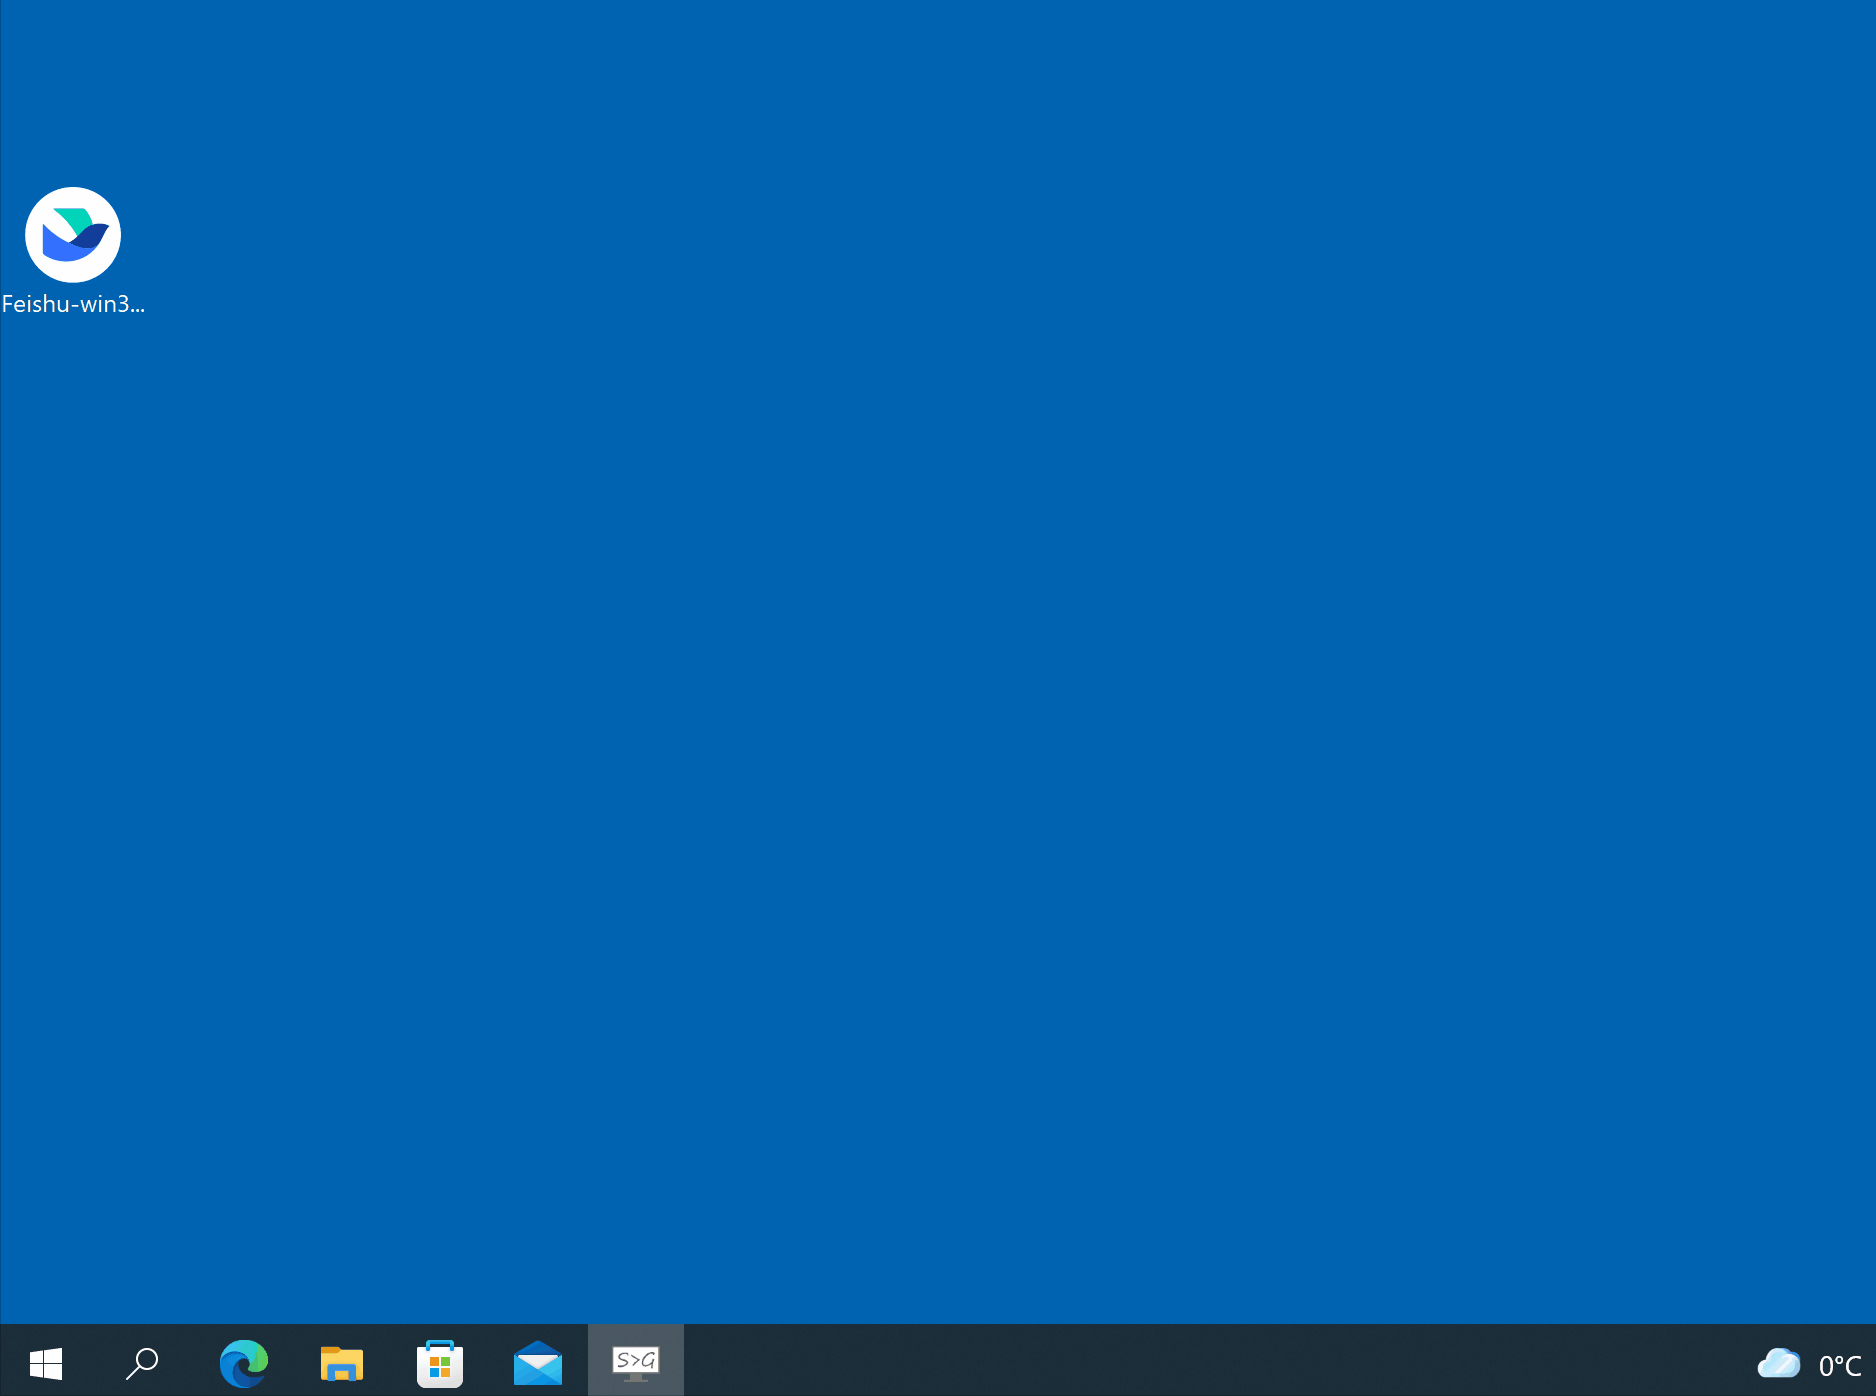Open the Windows Start menu

[x=46, y=1362]
